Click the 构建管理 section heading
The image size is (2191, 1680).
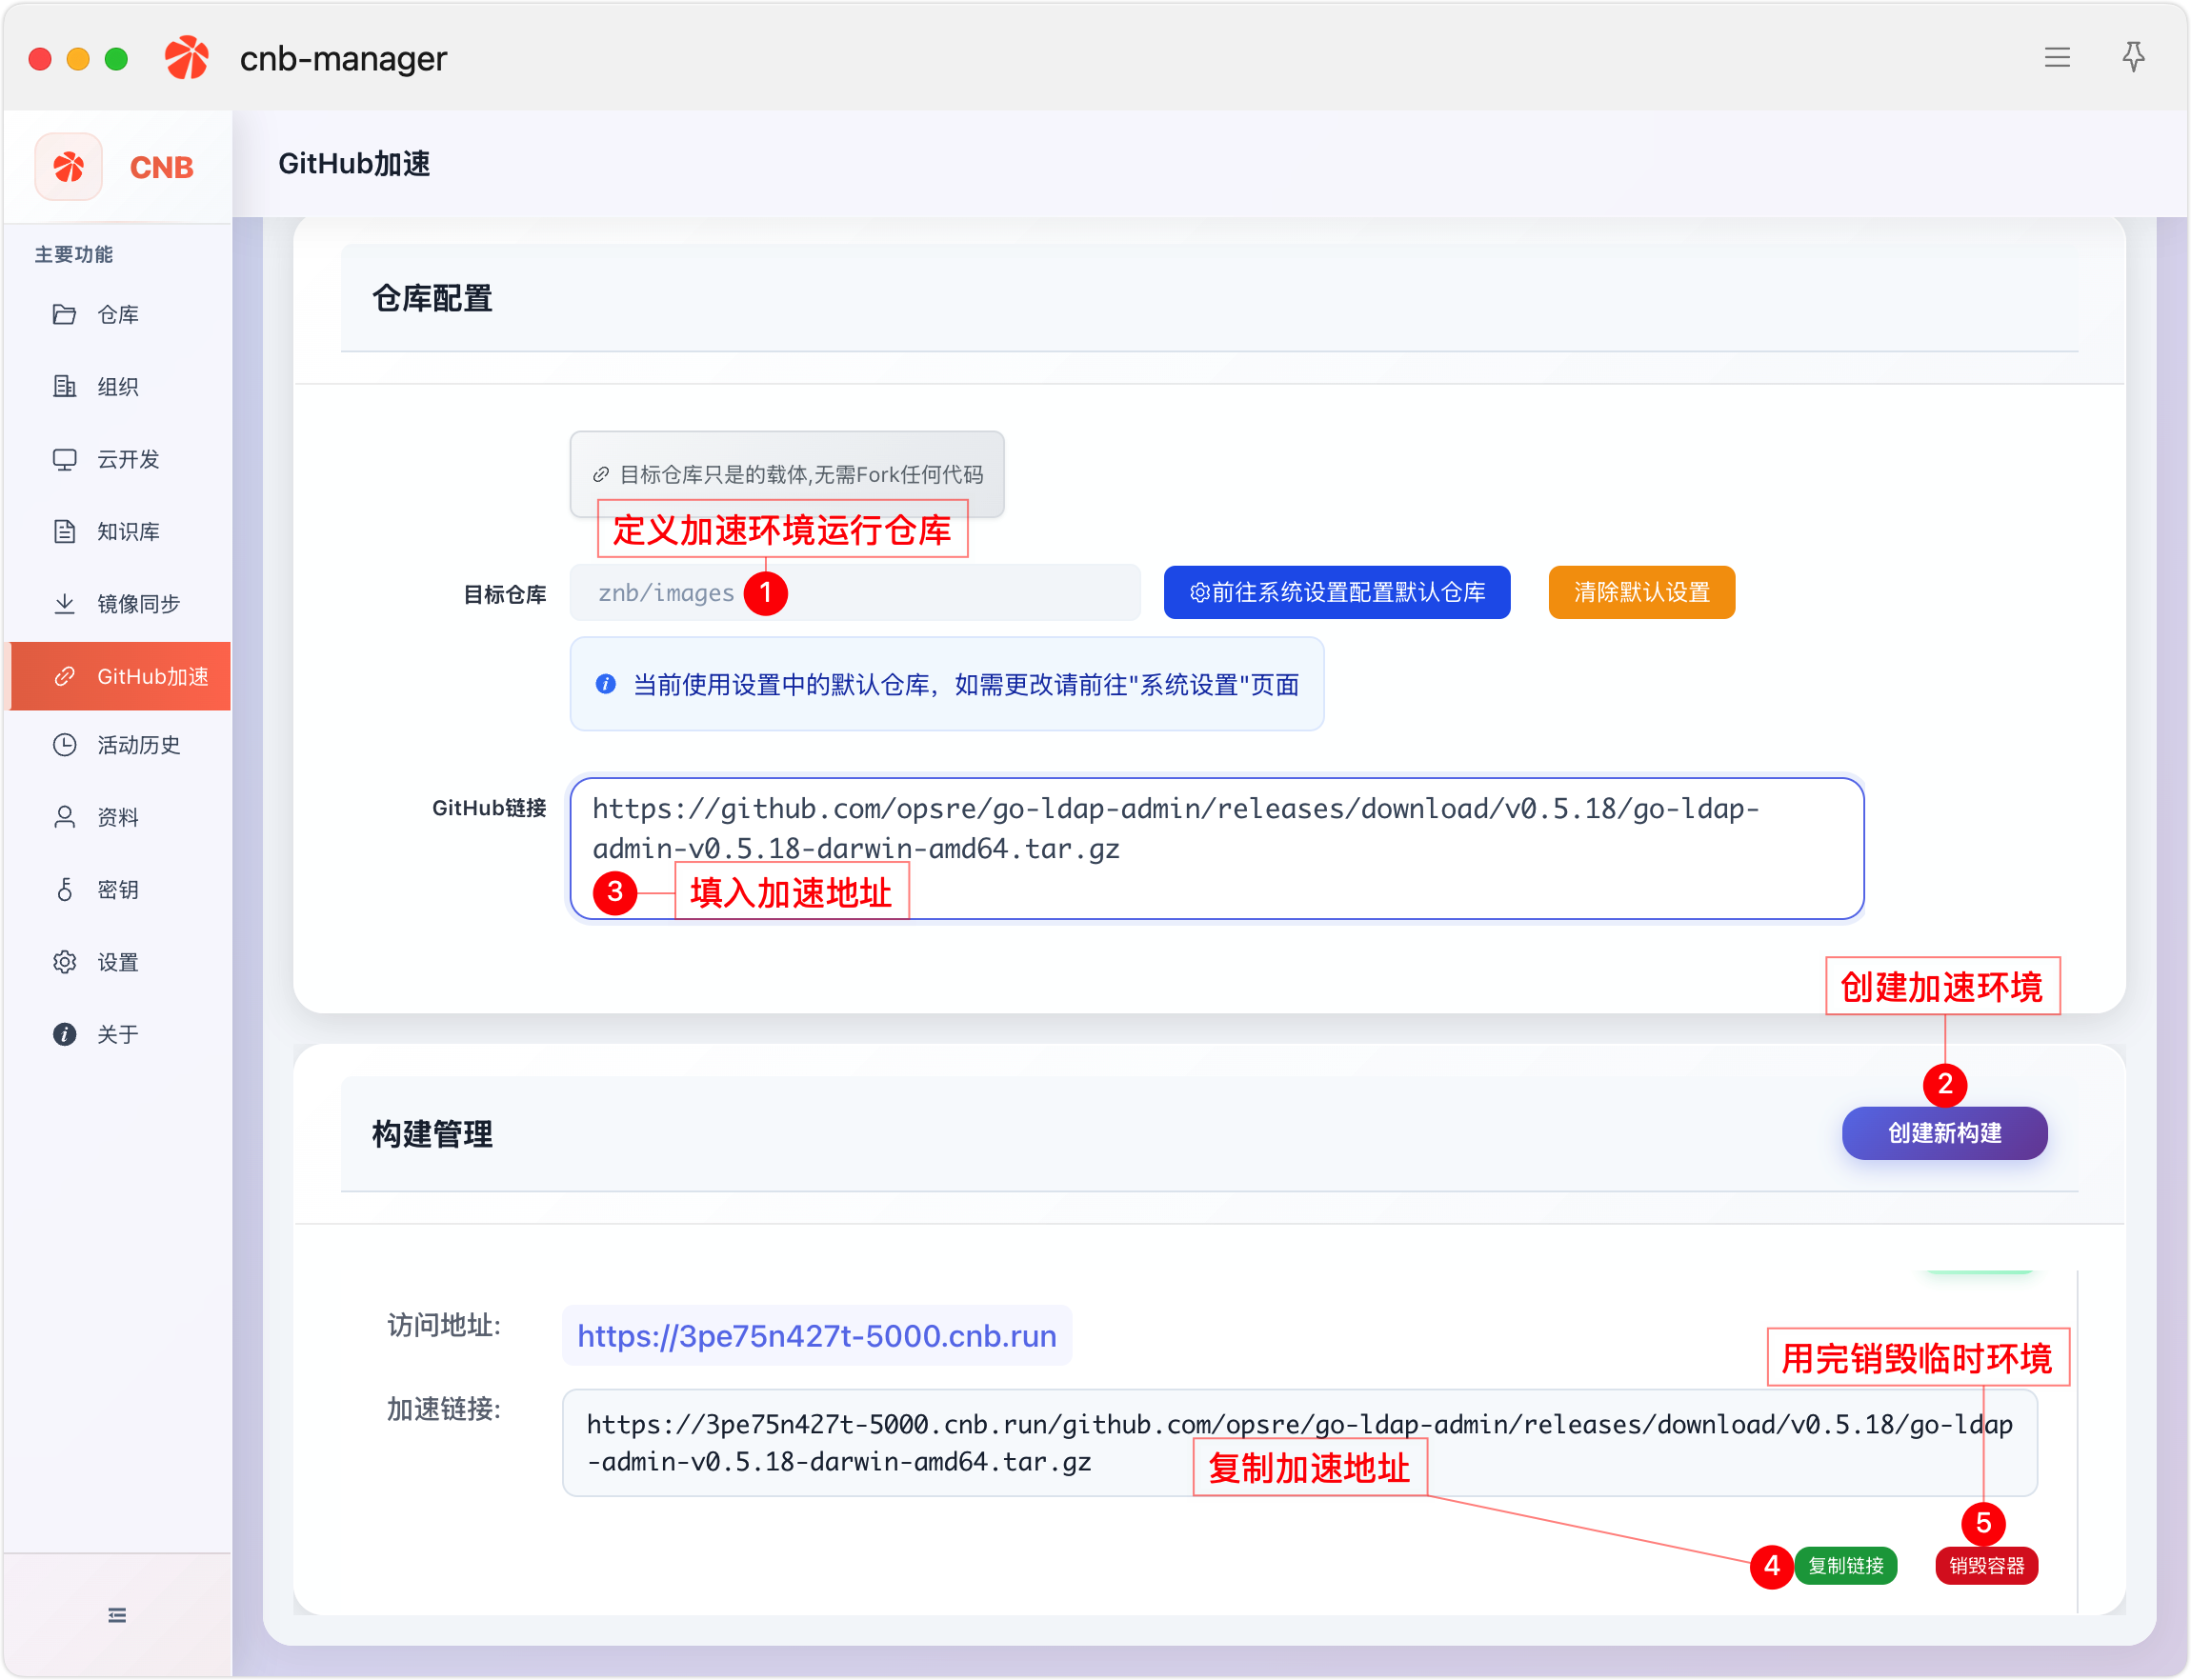(x=432, y=1135)
